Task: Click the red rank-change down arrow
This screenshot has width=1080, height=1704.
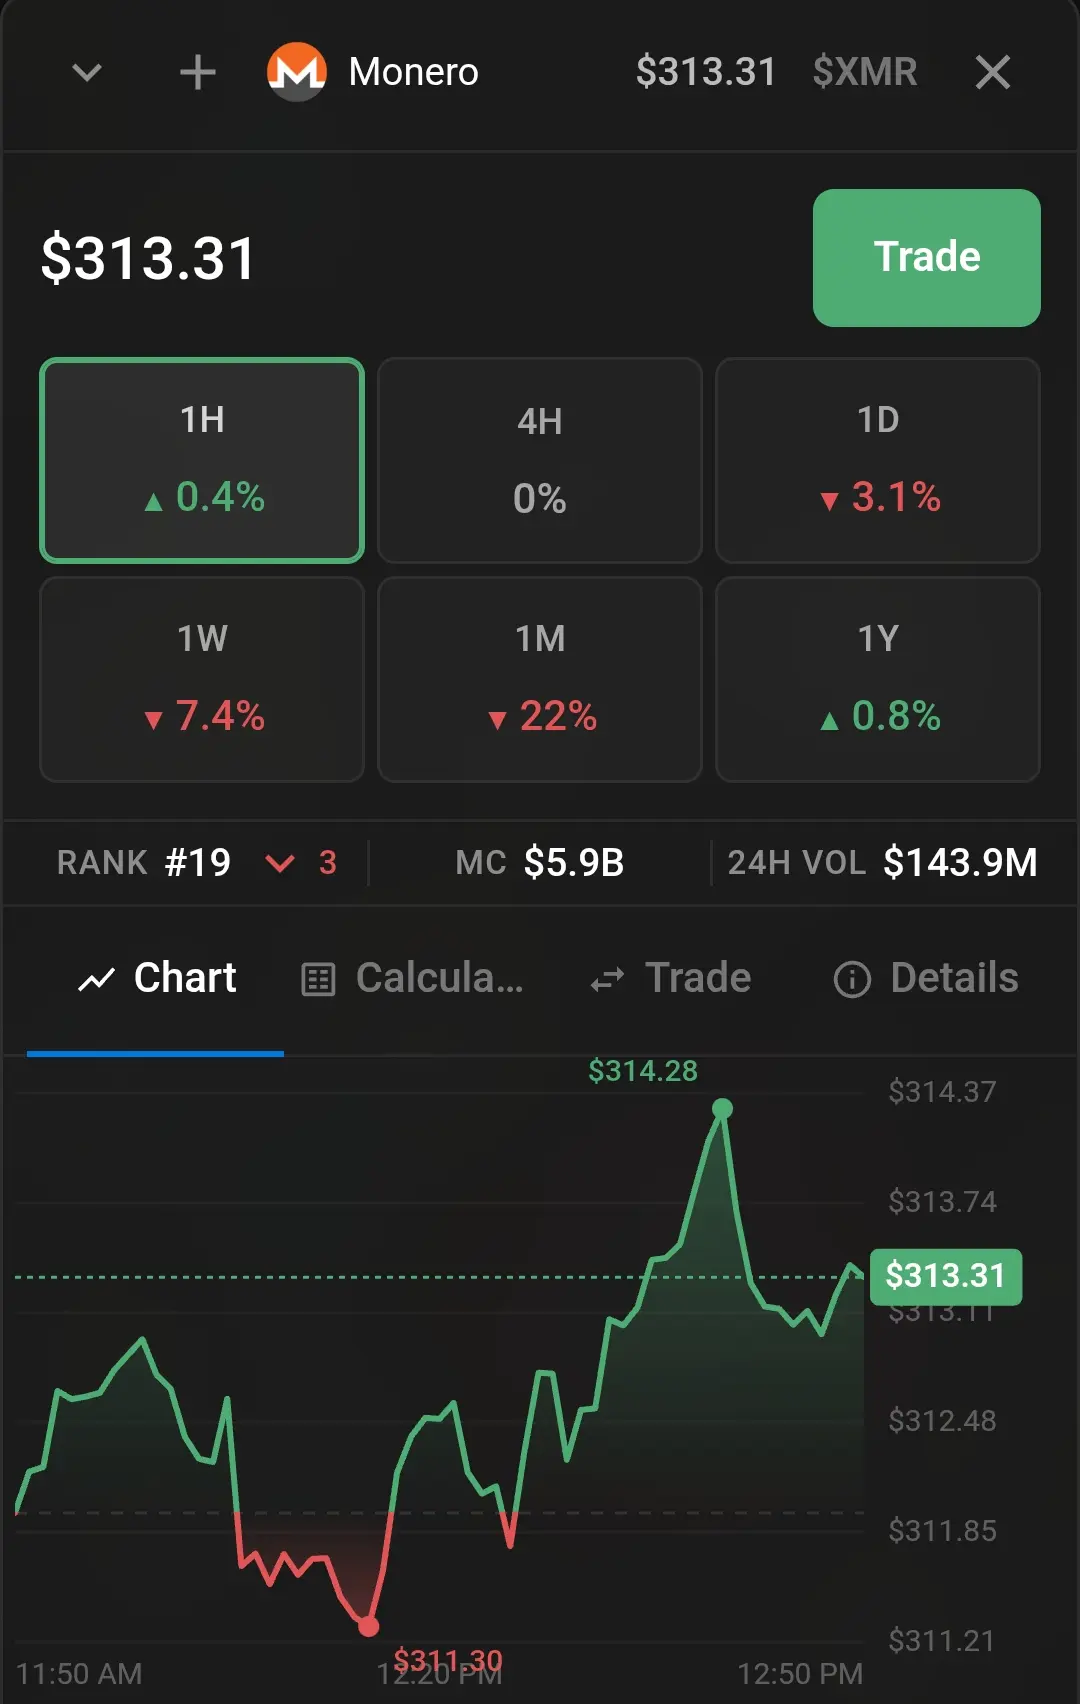Action: point(280,863)
